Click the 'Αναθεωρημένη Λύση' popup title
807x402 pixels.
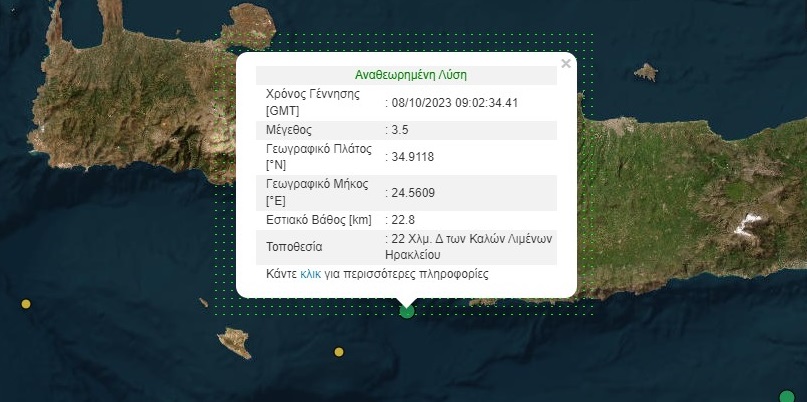(x=410, y=75)
